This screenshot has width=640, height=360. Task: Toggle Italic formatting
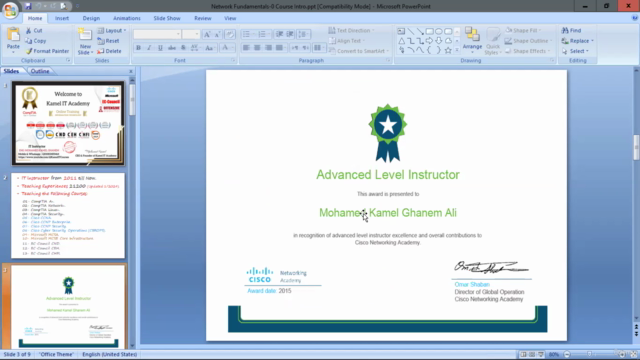point(149,48)
